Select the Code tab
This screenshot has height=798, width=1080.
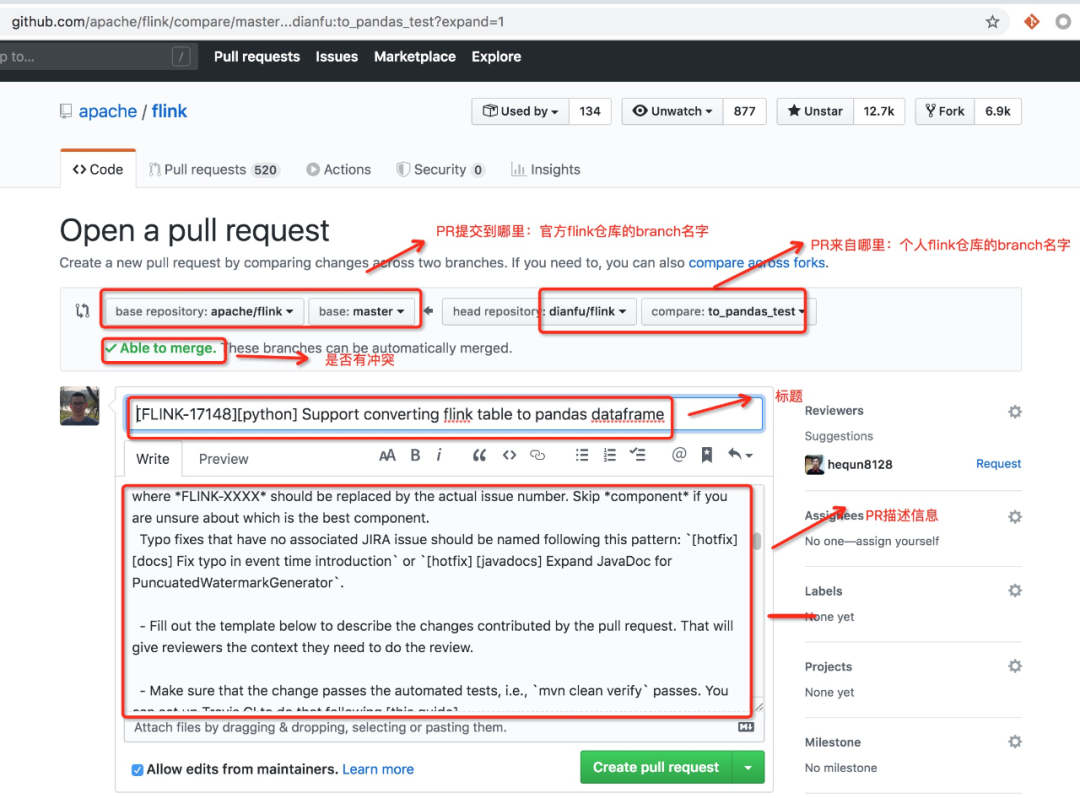(x=98, y=169)
